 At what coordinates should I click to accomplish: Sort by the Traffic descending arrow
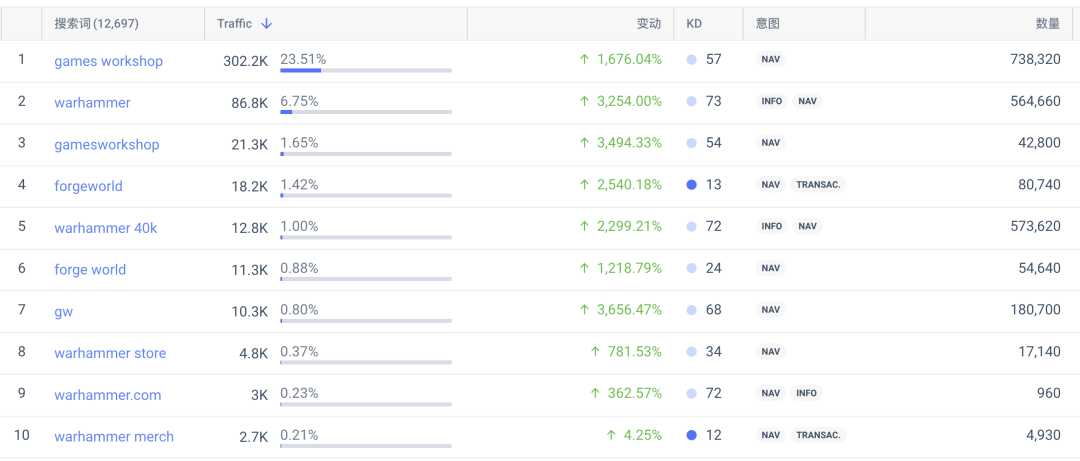pyautogui.click(x=267, y=23)
